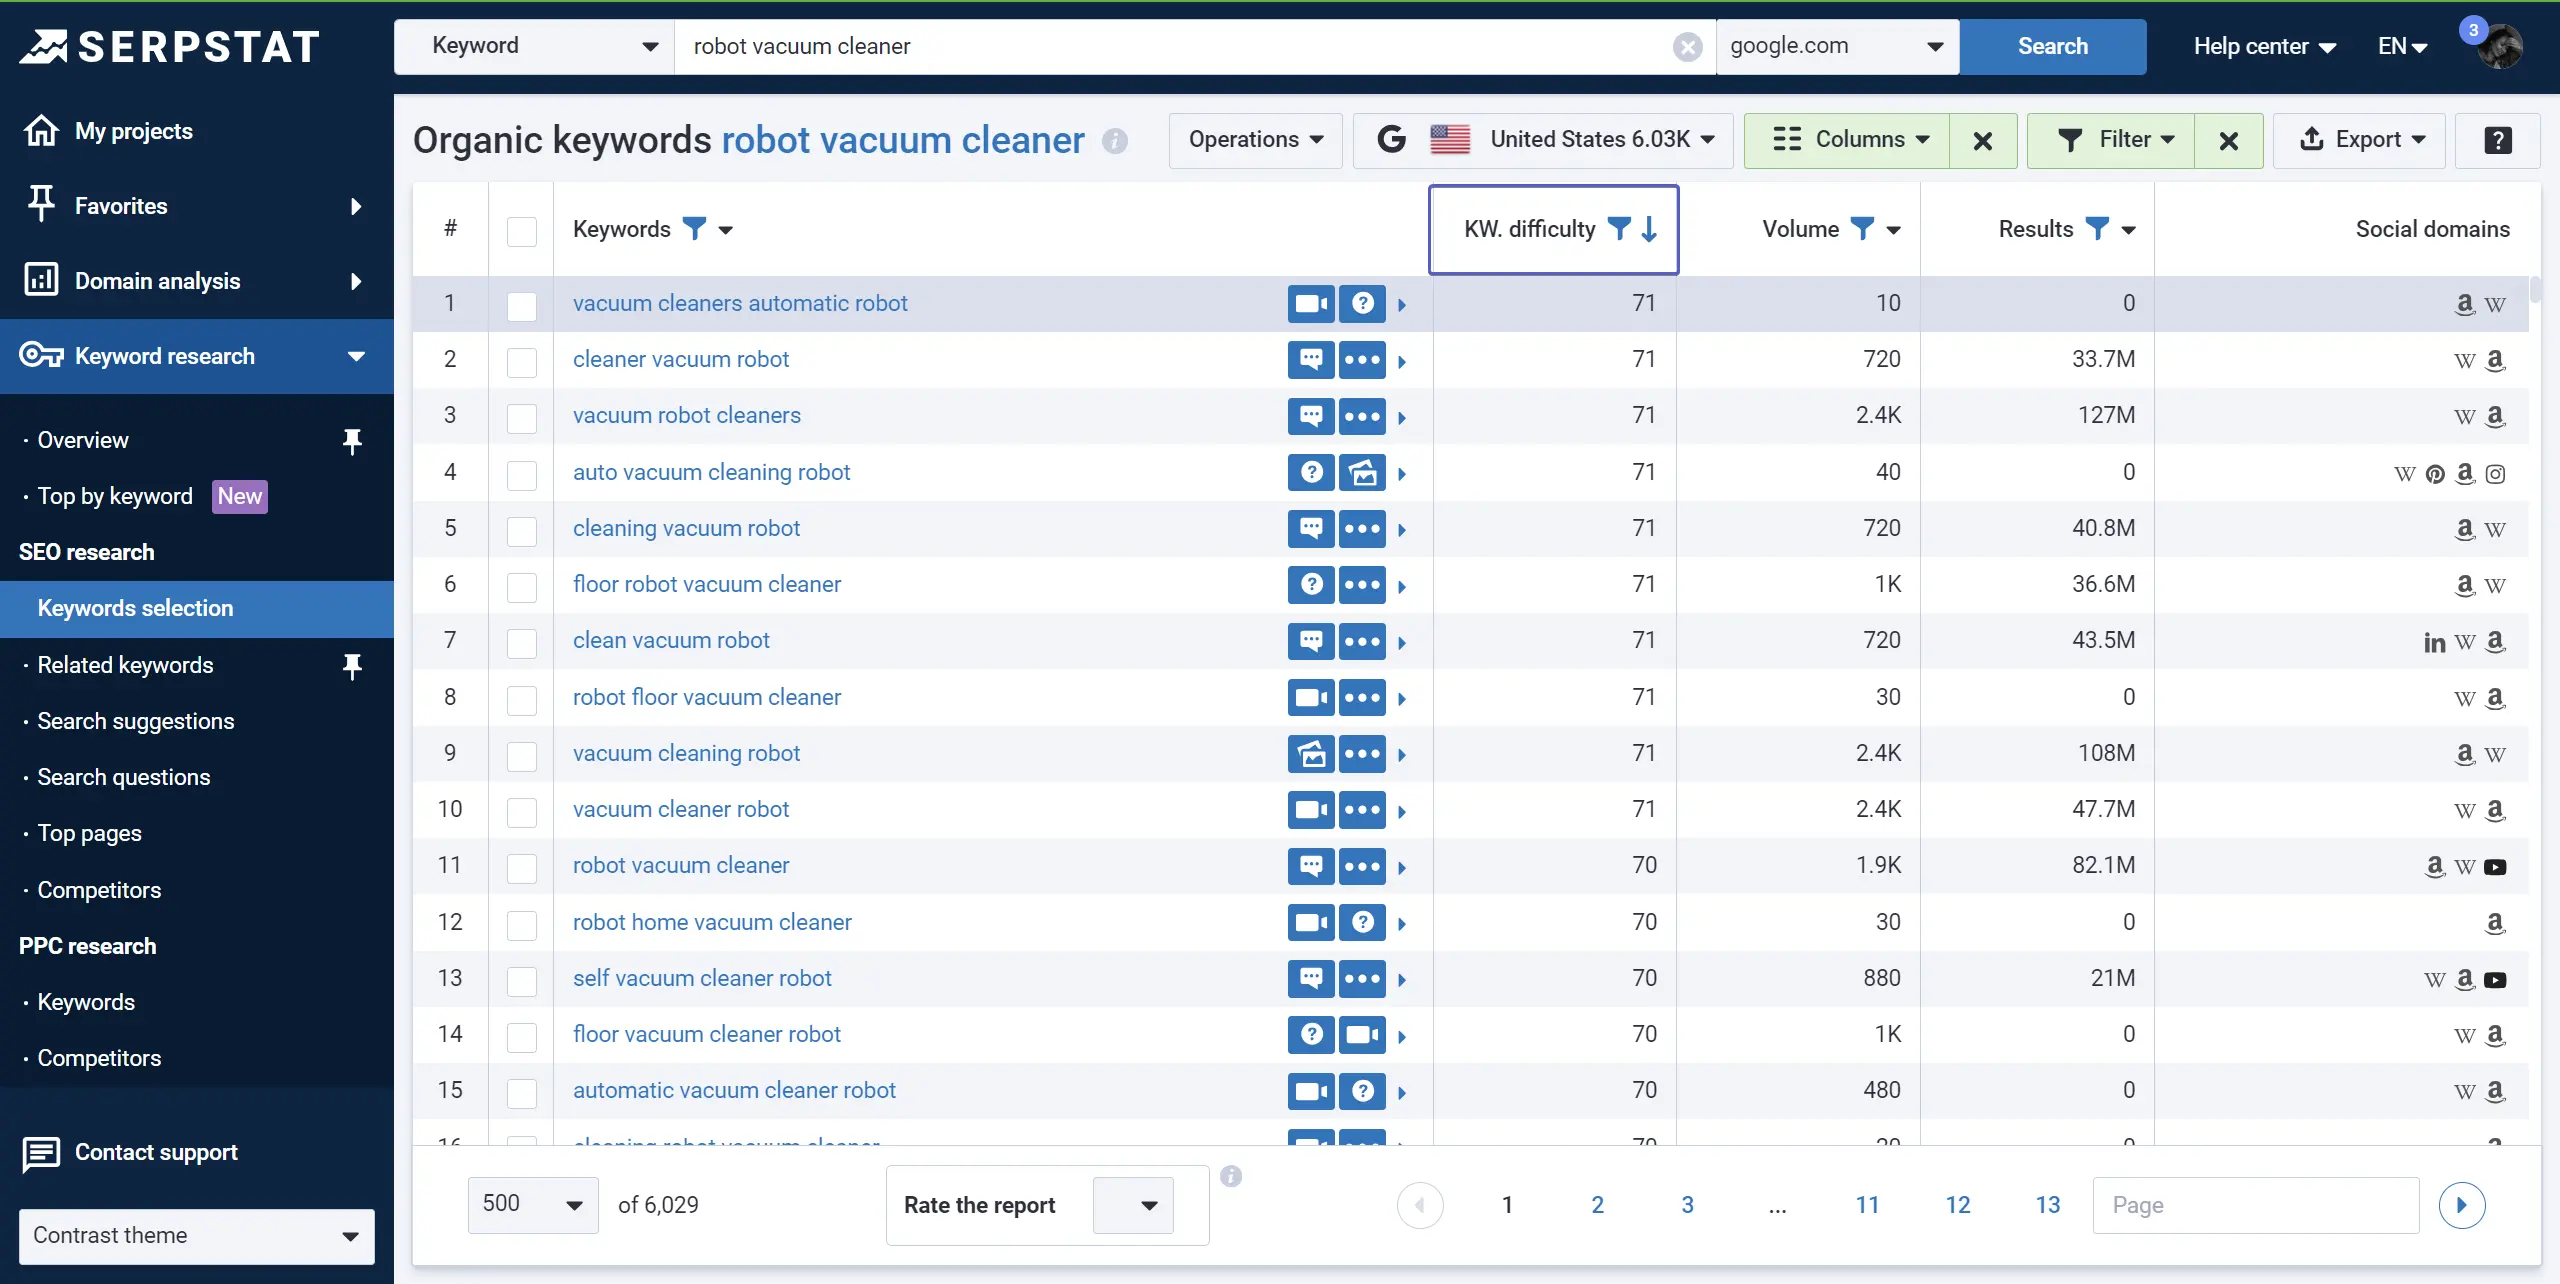Open the Keyword search type dropdown
The image size is (2560, 1284).
(x=535, y=47)
